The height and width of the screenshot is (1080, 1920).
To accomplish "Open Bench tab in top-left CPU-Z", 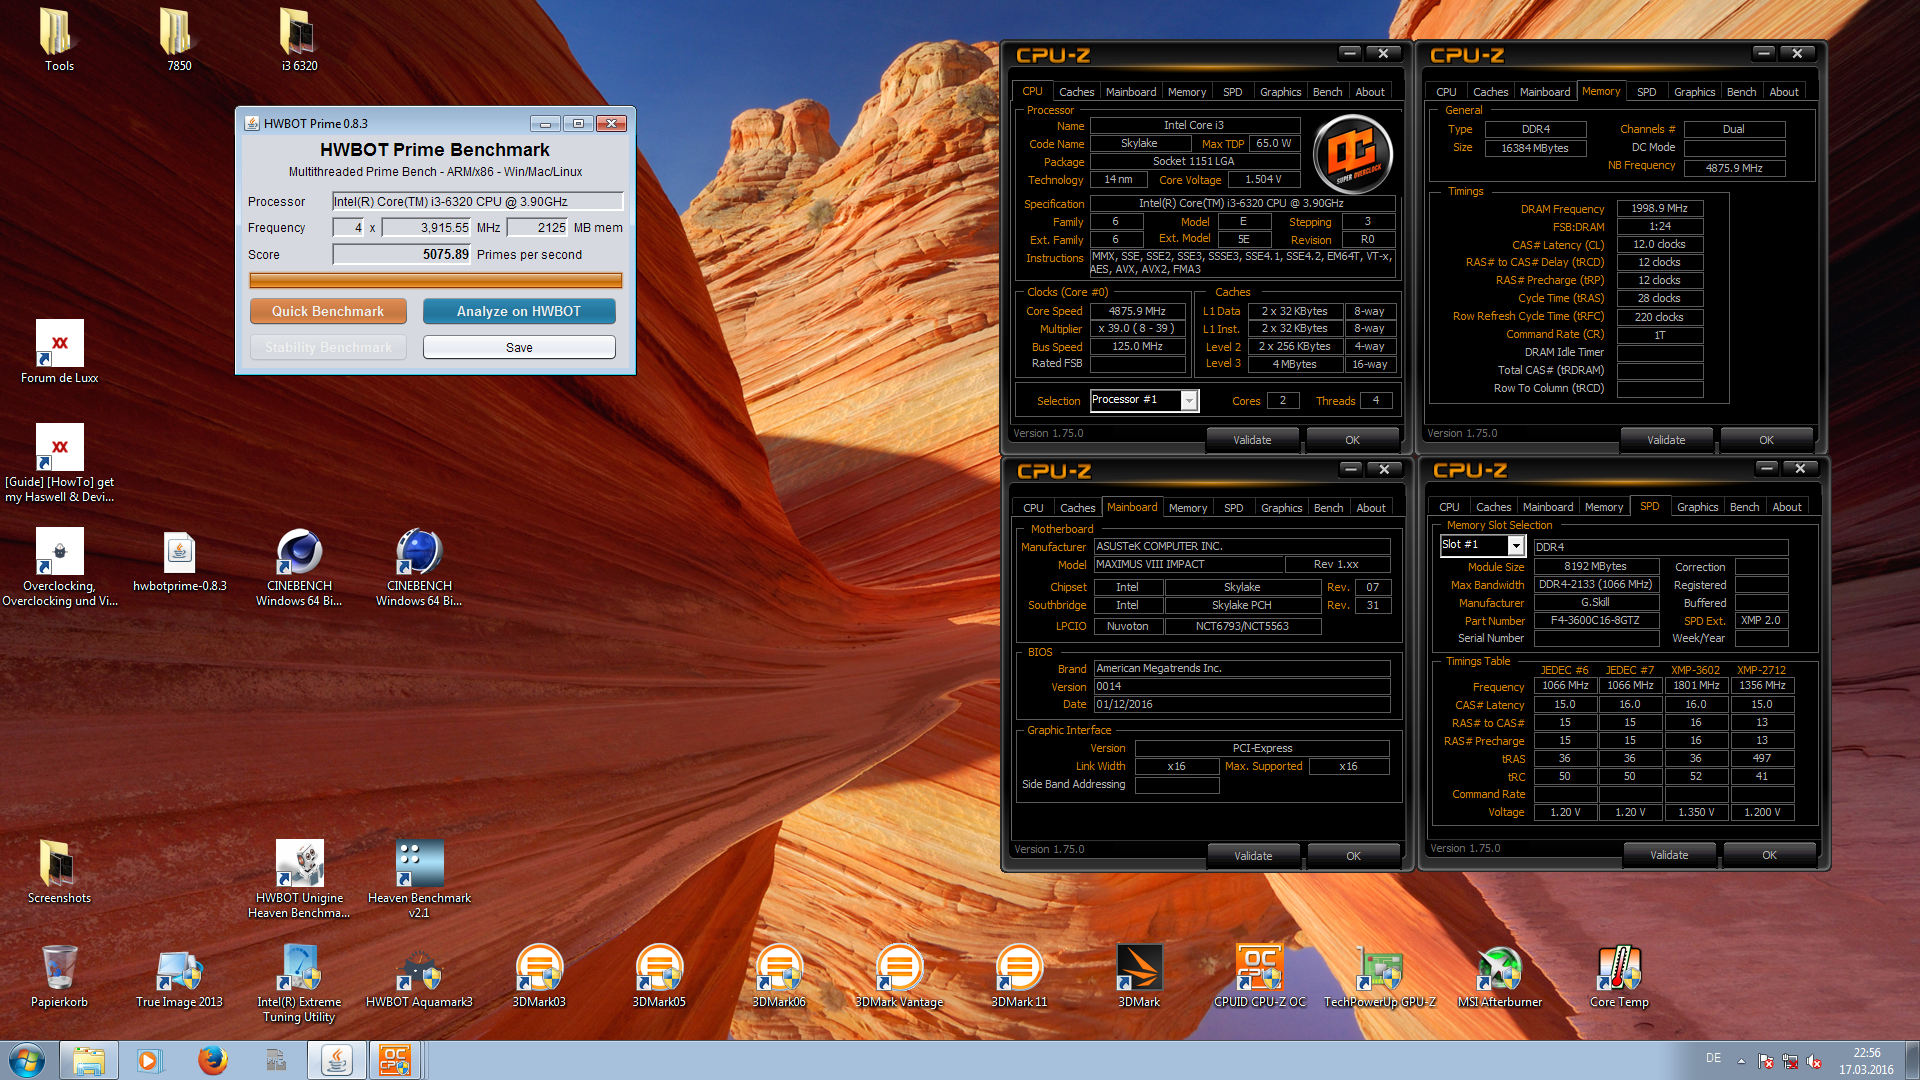I will 1327,92.
